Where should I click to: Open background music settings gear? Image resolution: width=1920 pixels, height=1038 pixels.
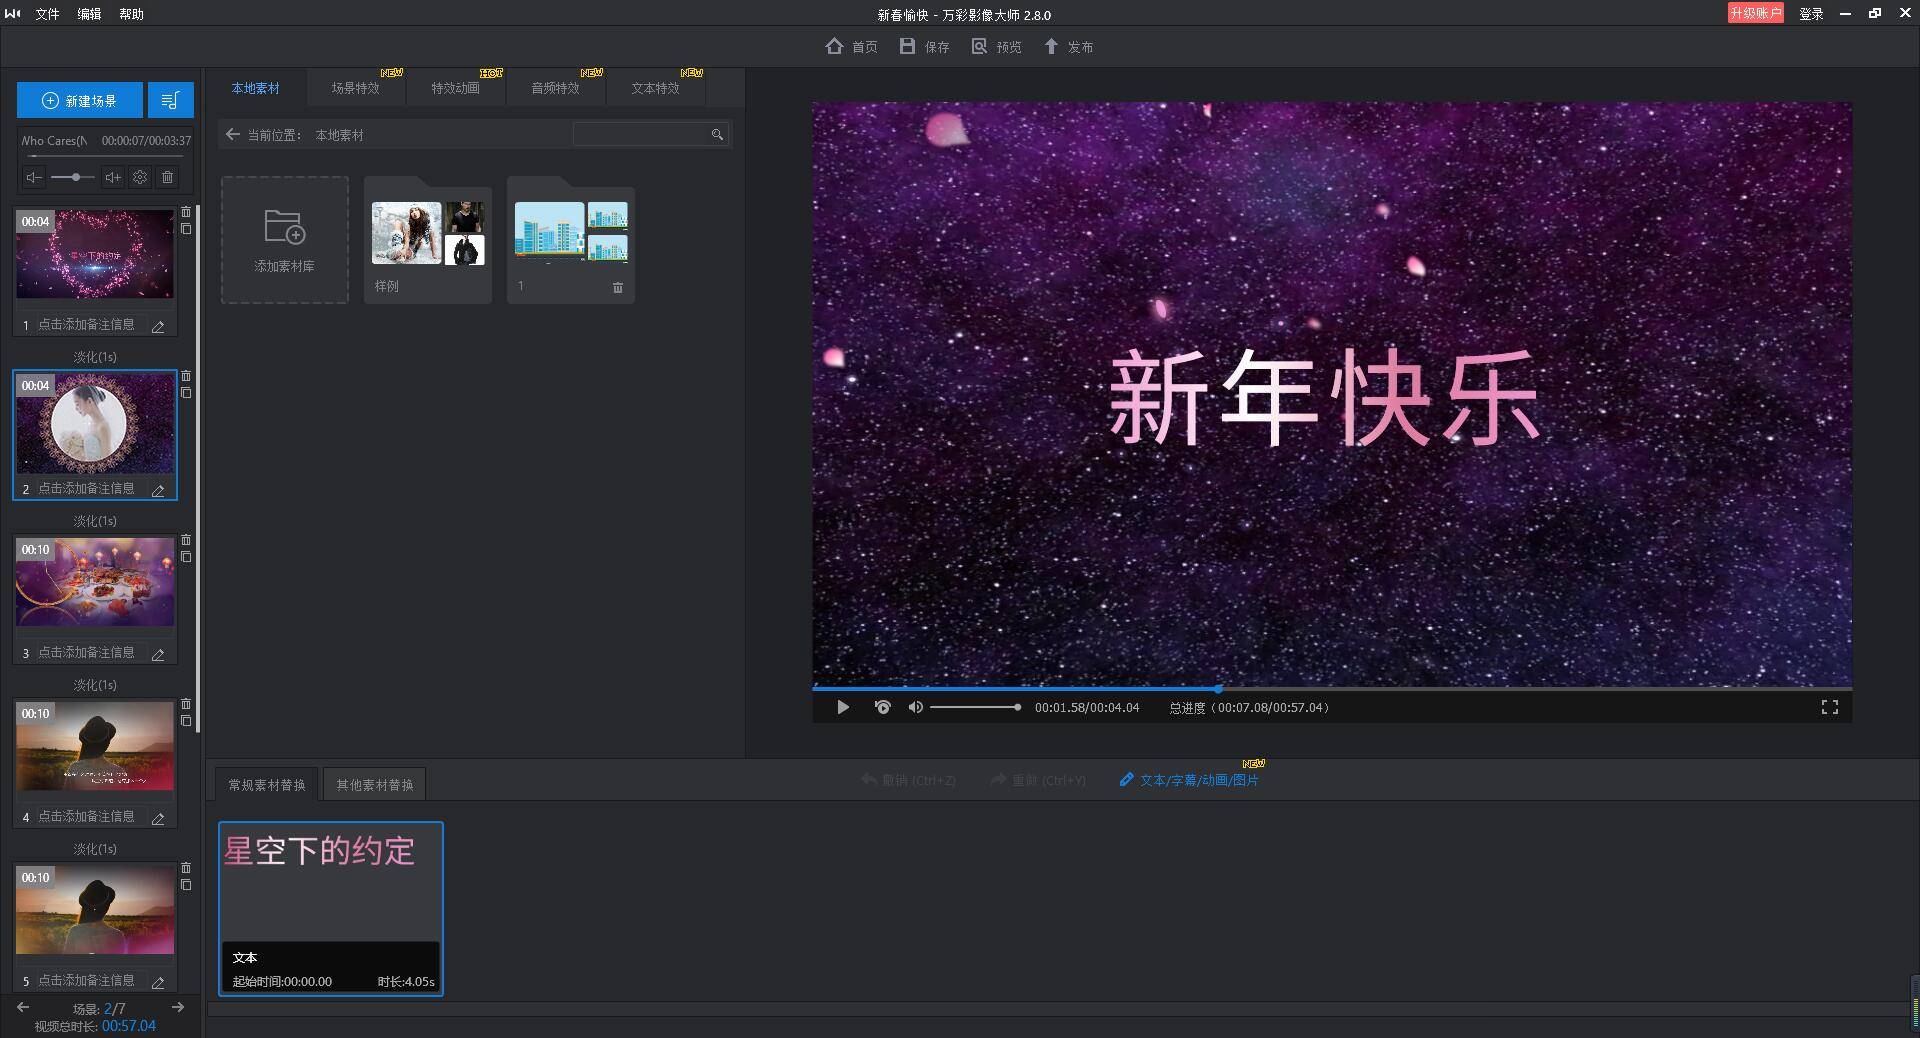pyautogui.click(x=140, y=177)
